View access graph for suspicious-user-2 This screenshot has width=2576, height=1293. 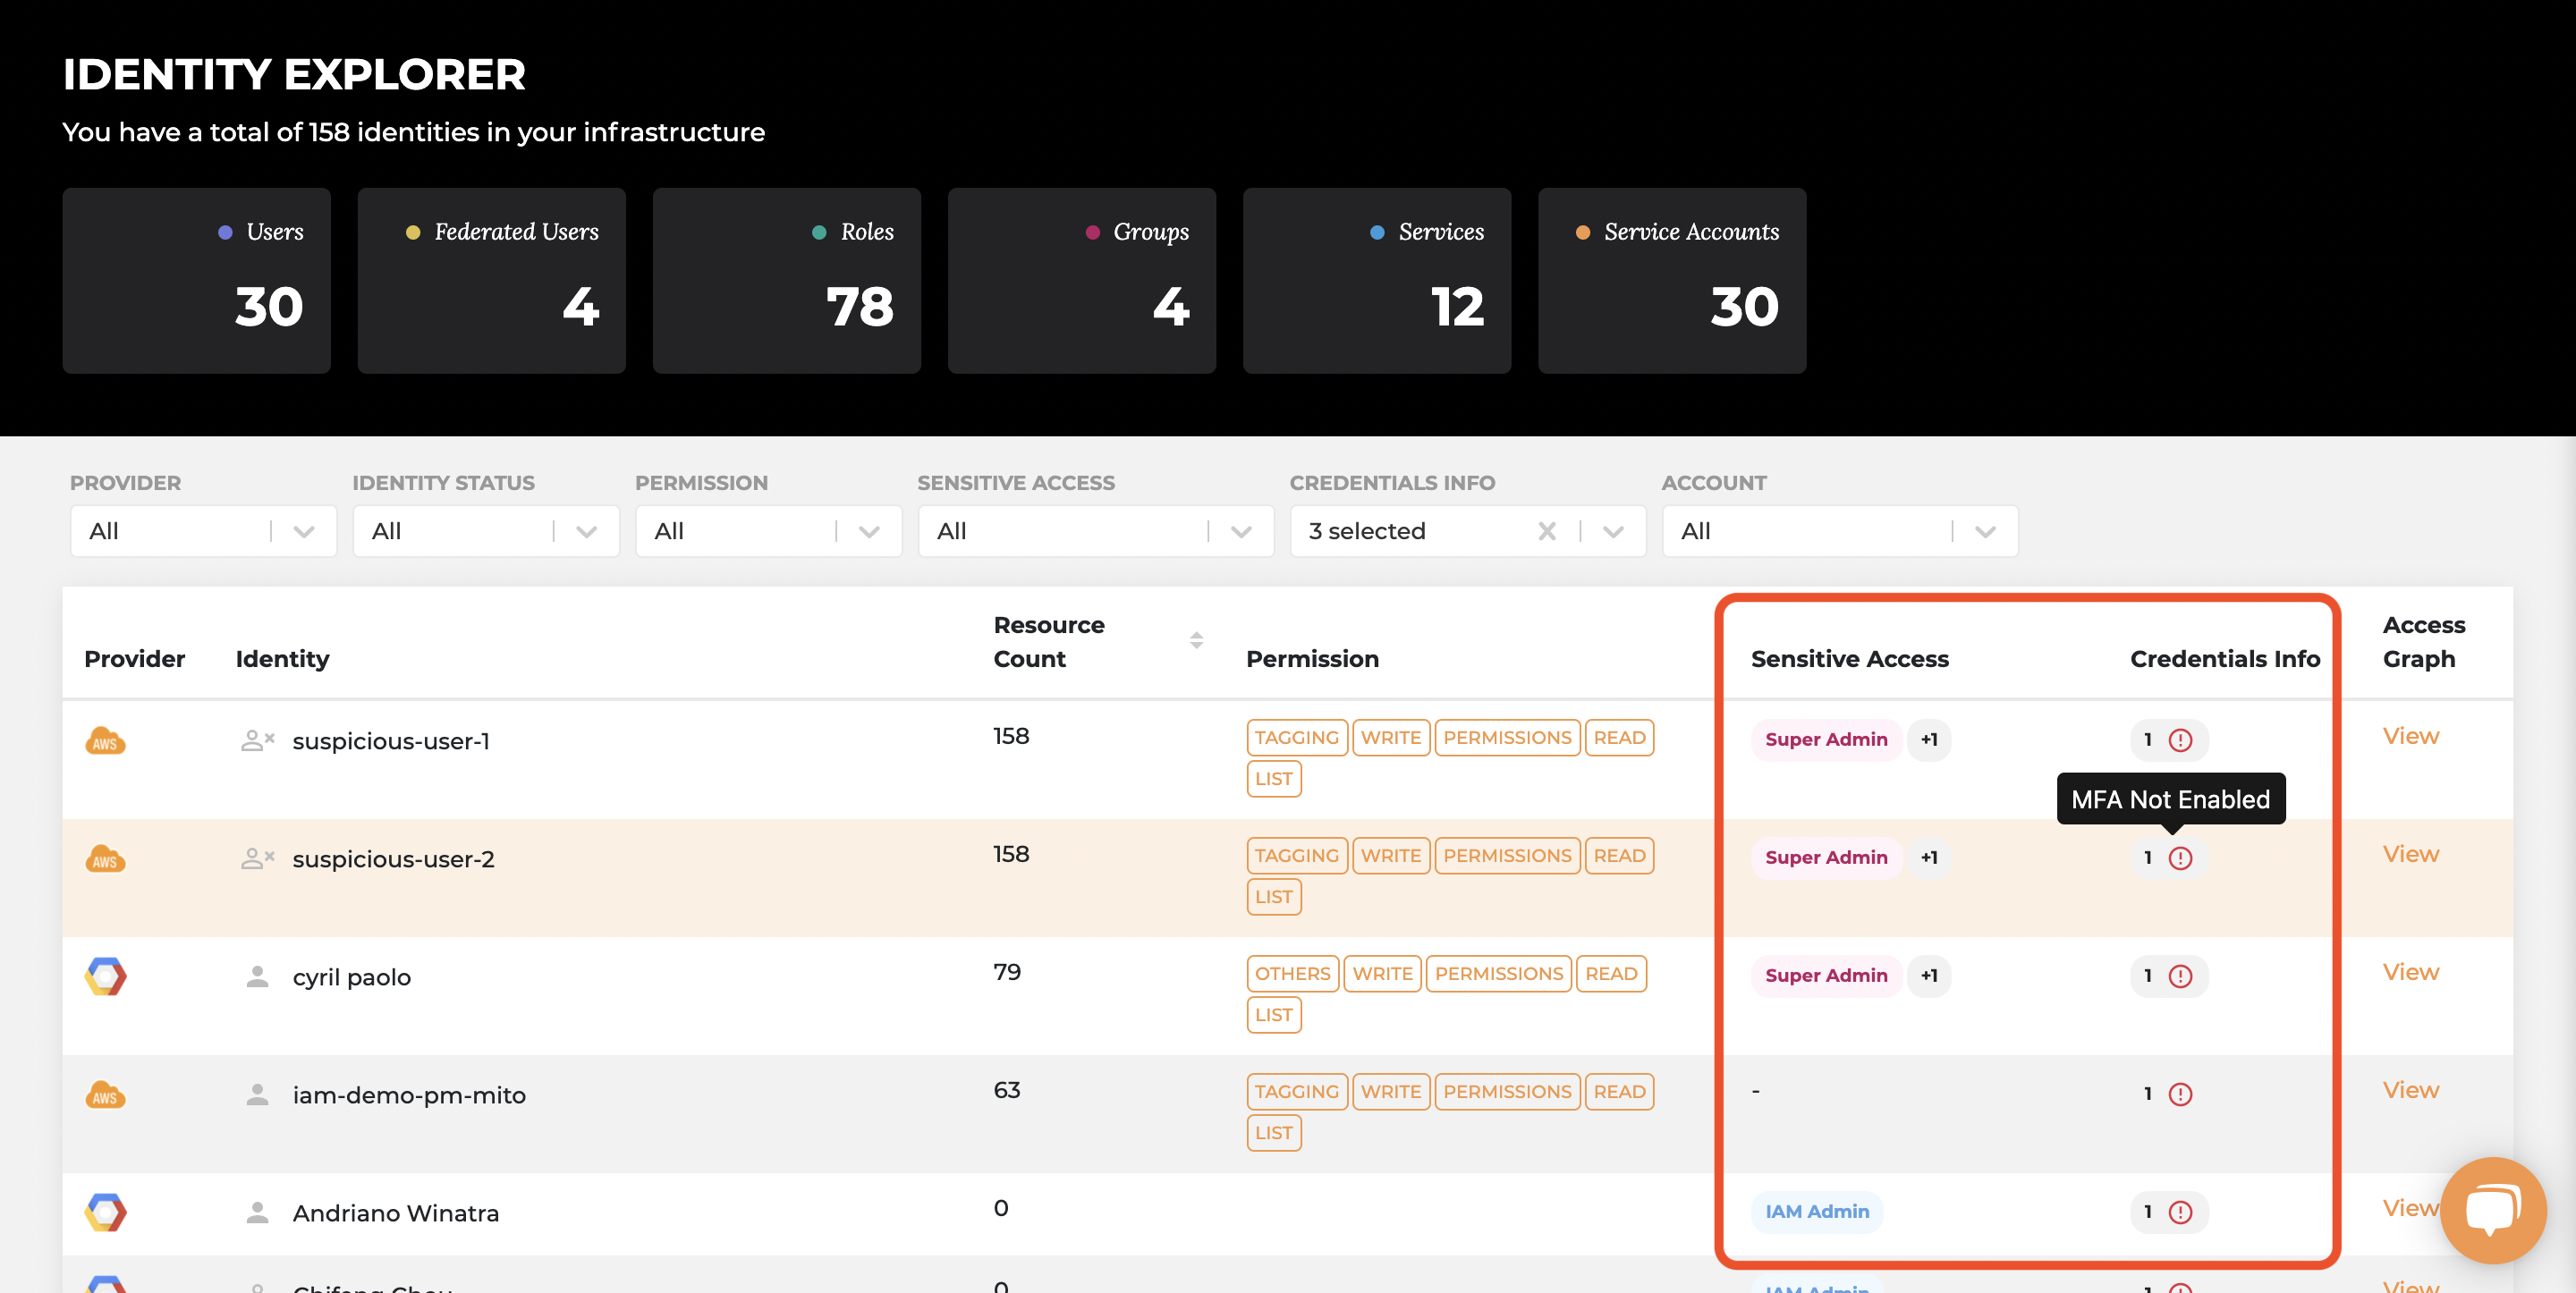pyautogui.click(x=2410, y=854)
